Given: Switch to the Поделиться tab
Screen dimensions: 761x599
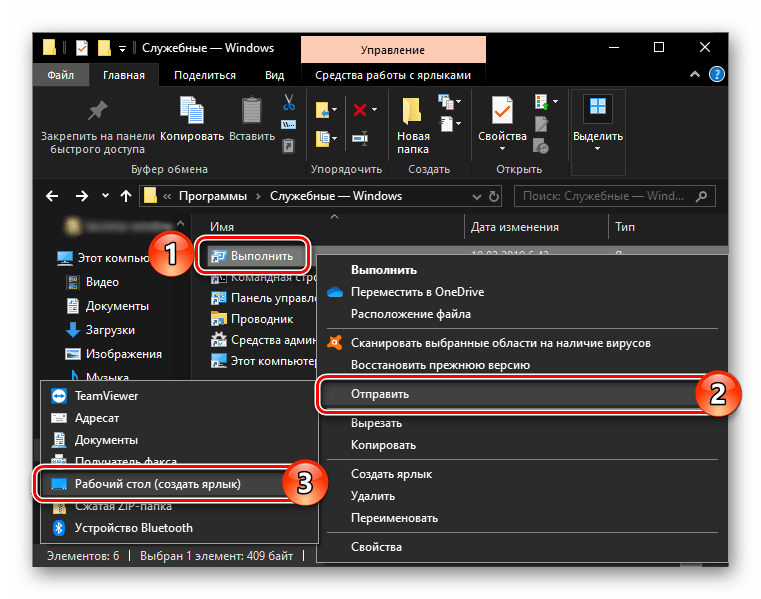Looking at the screenshot, I should point(205,75).
